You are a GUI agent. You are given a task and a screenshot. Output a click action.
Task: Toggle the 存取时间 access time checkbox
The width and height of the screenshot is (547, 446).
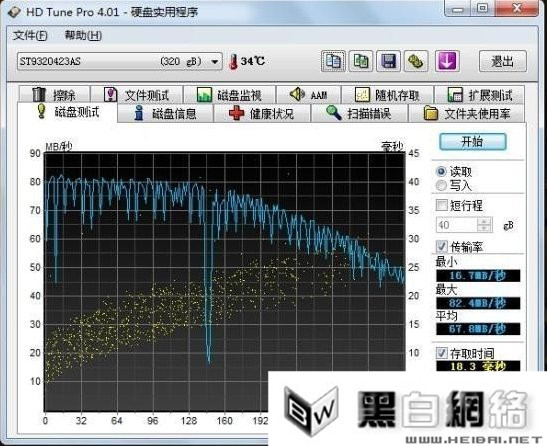(x=442, y=353)
